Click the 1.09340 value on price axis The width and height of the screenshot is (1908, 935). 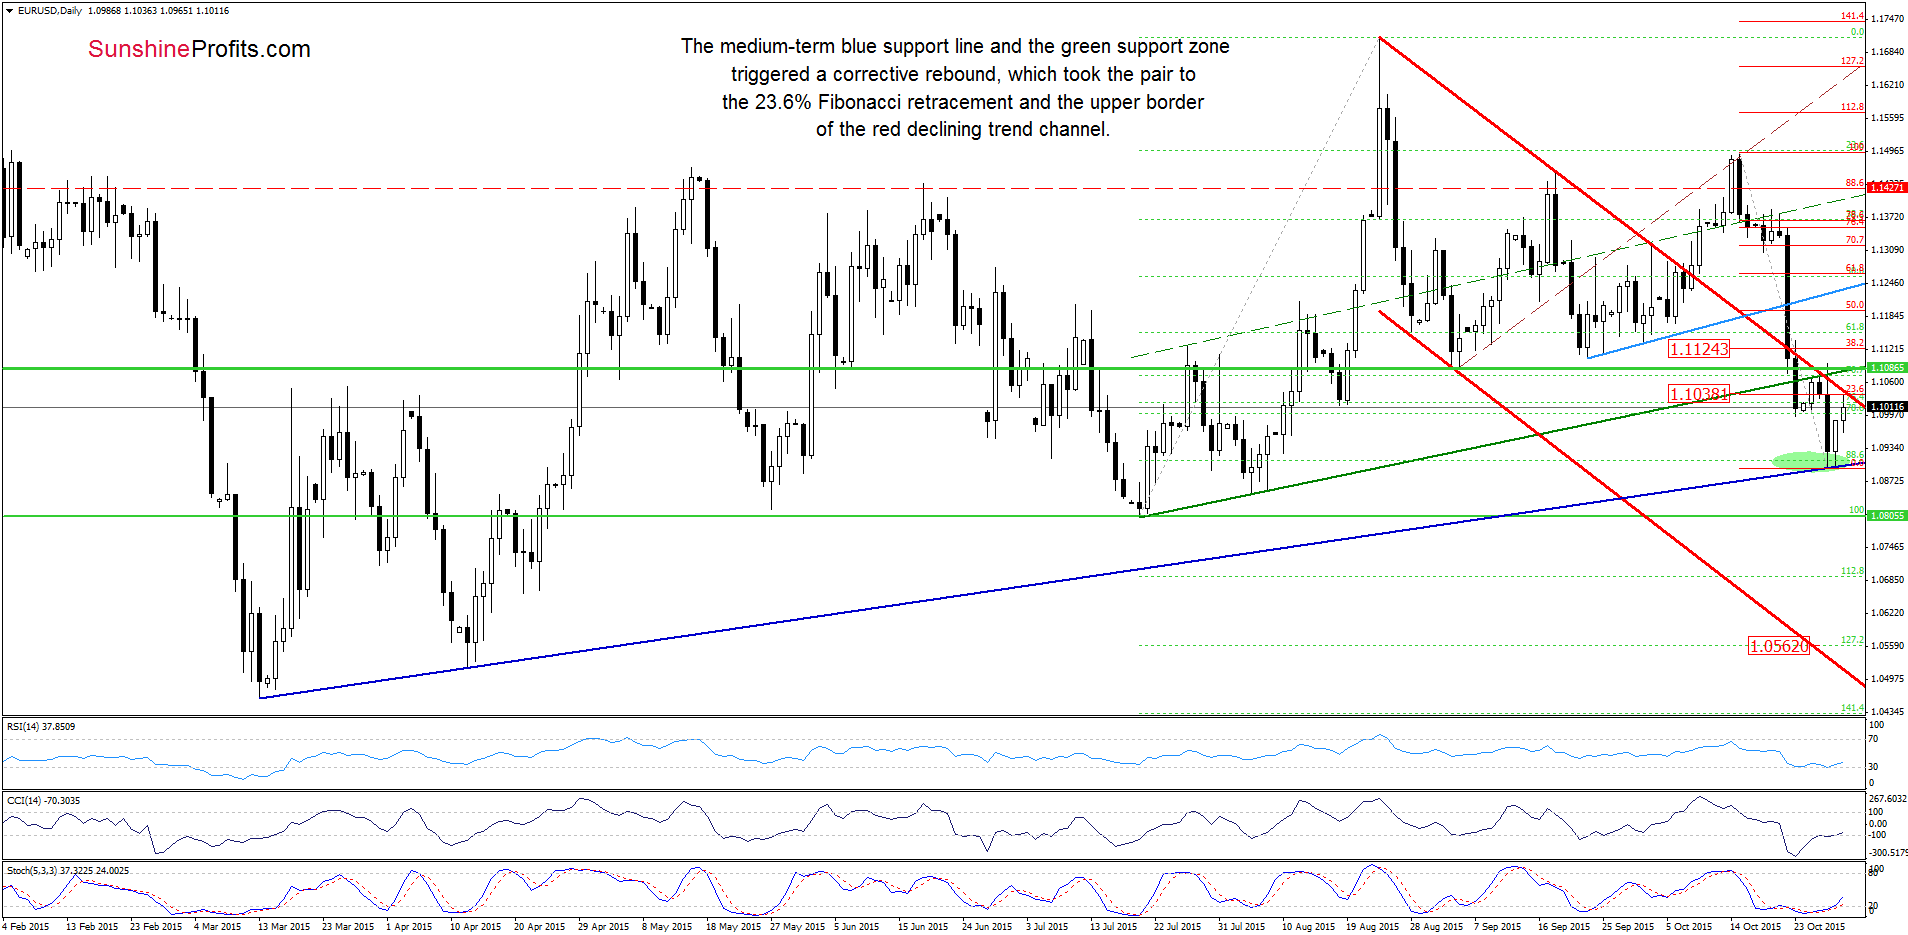pos(1886,448)
